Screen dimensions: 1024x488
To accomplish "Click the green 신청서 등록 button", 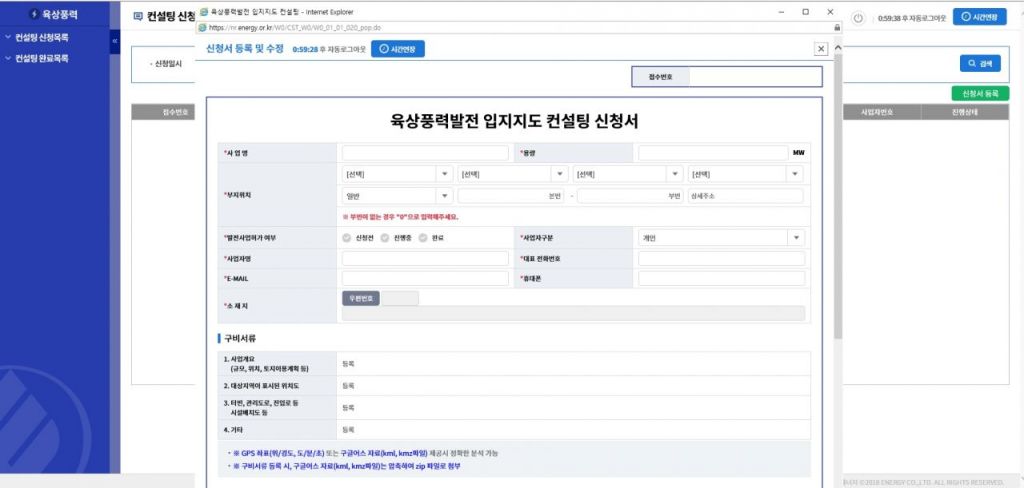I will pos(979,93).
